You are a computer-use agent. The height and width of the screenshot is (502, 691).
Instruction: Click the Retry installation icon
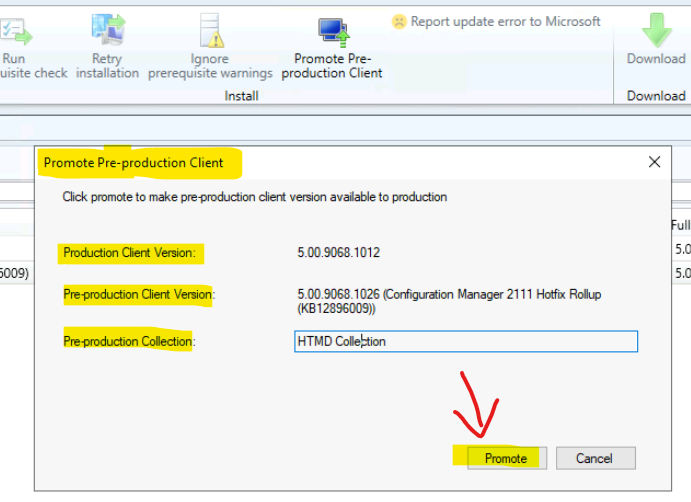(108, 30)
